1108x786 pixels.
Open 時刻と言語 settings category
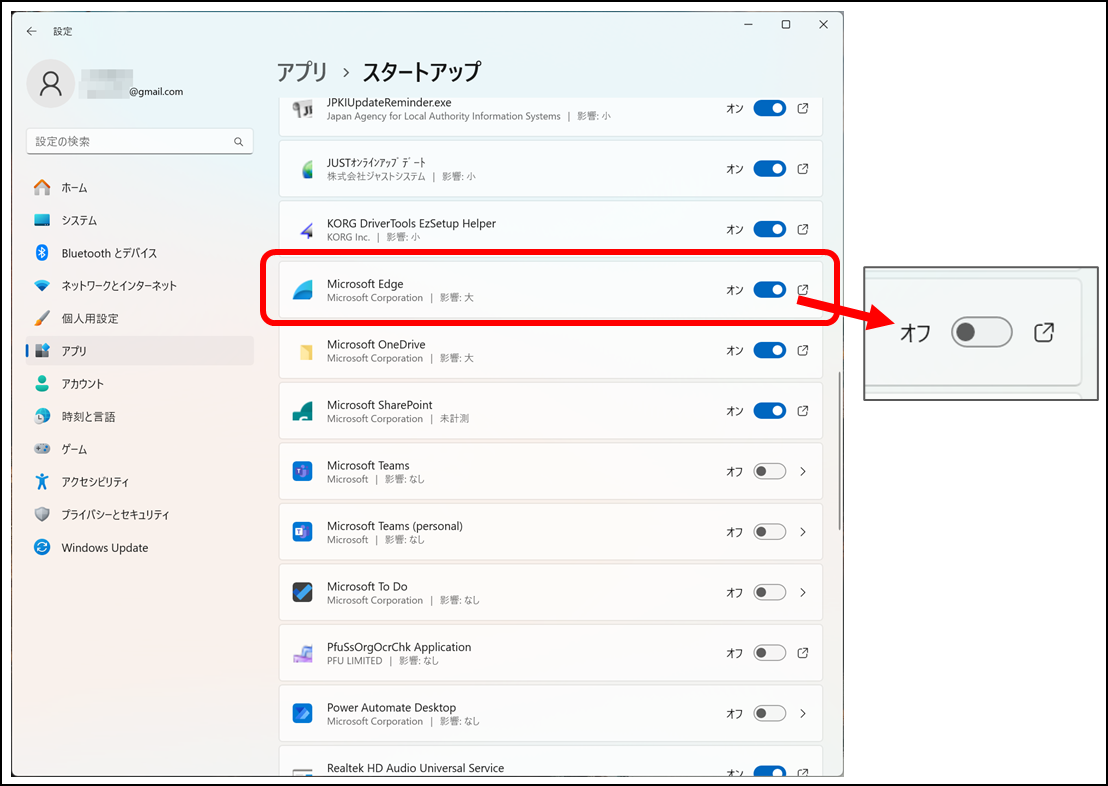[140, 416]
